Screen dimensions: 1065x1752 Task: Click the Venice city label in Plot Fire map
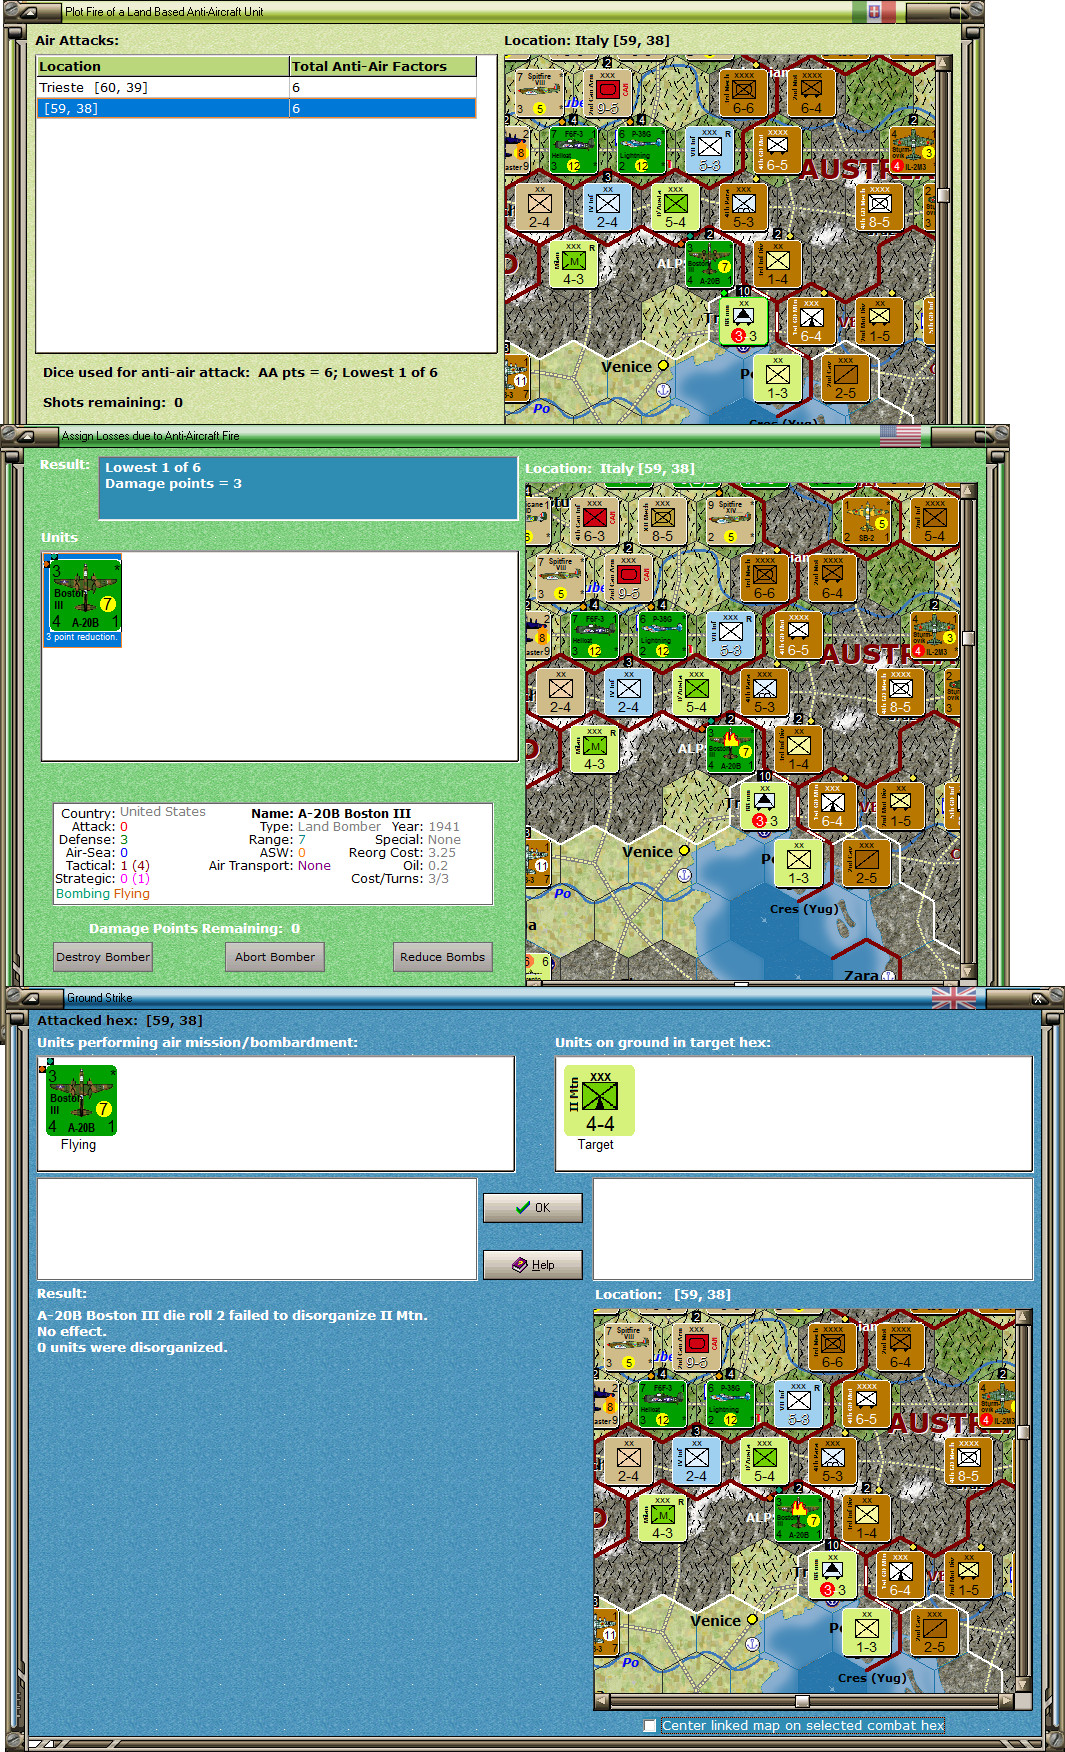click(626, 367)
